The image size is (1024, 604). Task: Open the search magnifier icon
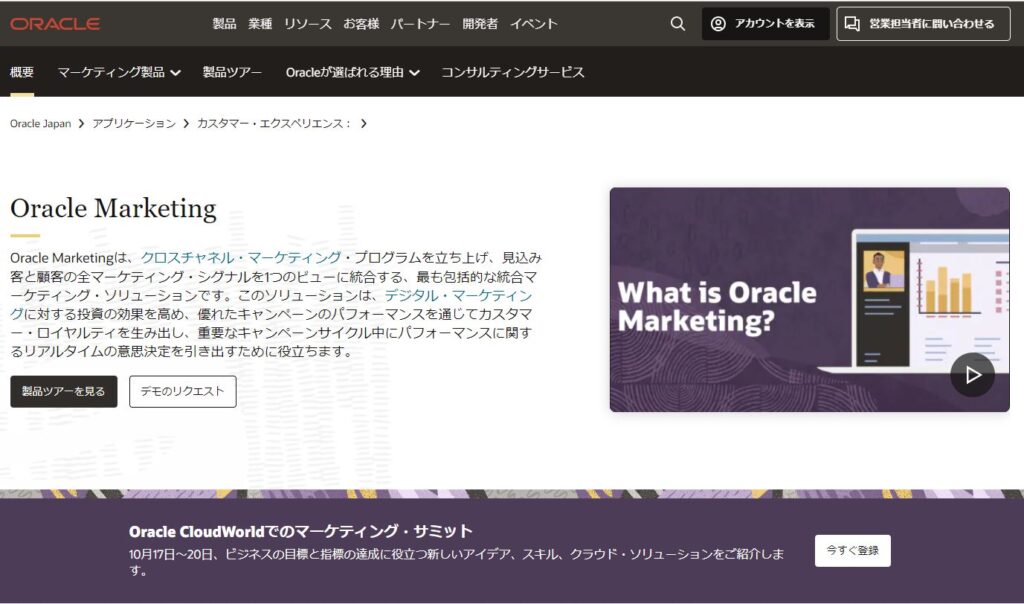(x=678, y=24)
